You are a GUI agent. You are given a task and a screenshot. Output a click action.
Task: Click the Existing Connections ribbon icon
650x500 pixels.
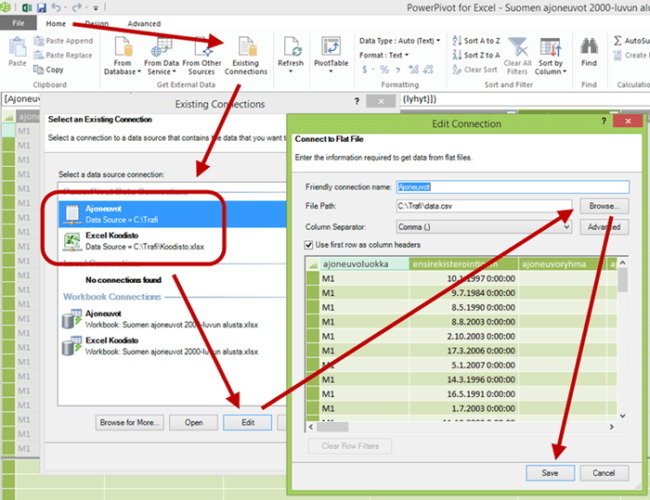pyautogui.click(x=245, y=56)
